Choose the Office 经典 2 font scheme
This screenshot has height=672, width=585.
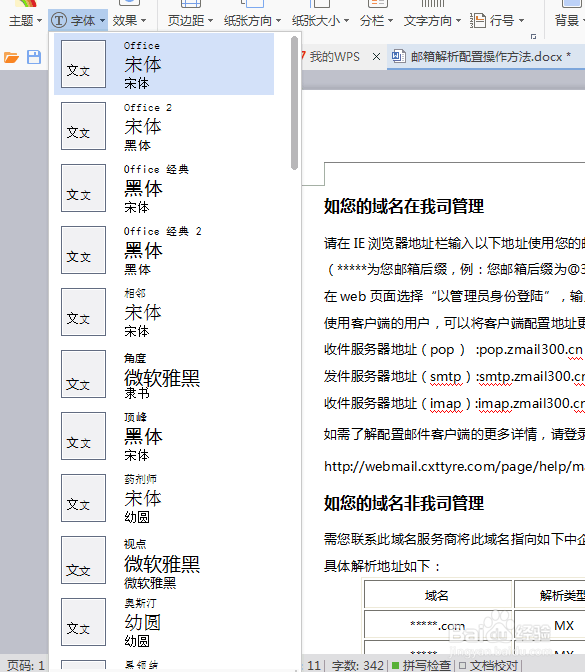tap(164, 250)
